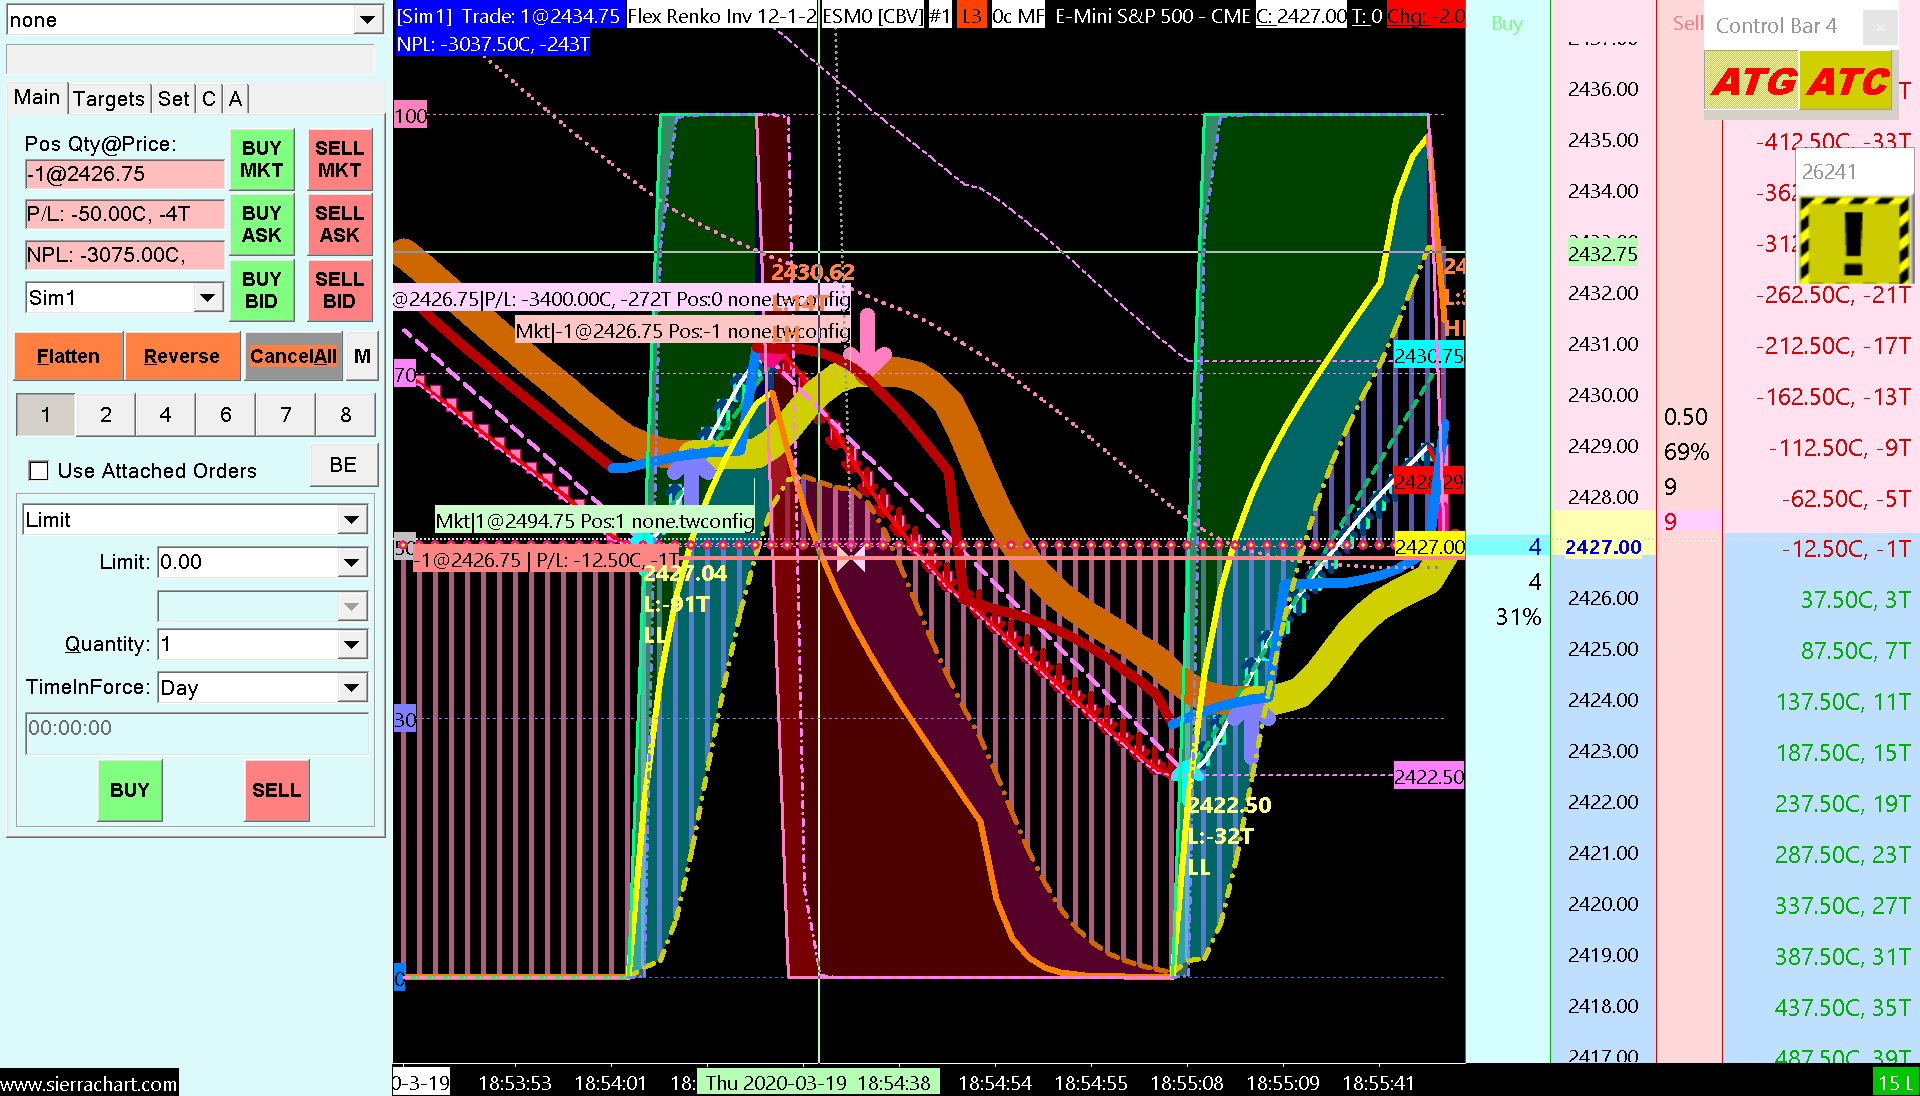Open the Sim1 account dropdown

pos(207,297)
